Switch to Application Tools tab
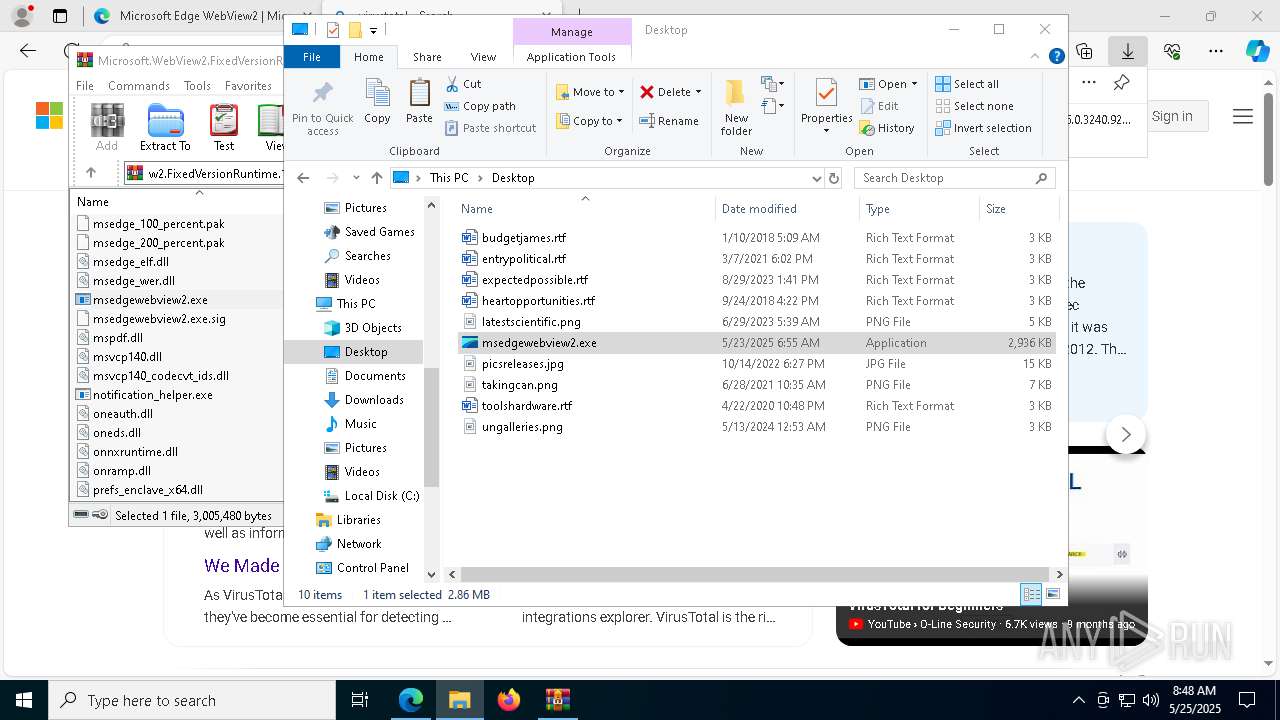Image resolution: width=1280 pixels, height=720 pixels. click(x=571, y=57)
